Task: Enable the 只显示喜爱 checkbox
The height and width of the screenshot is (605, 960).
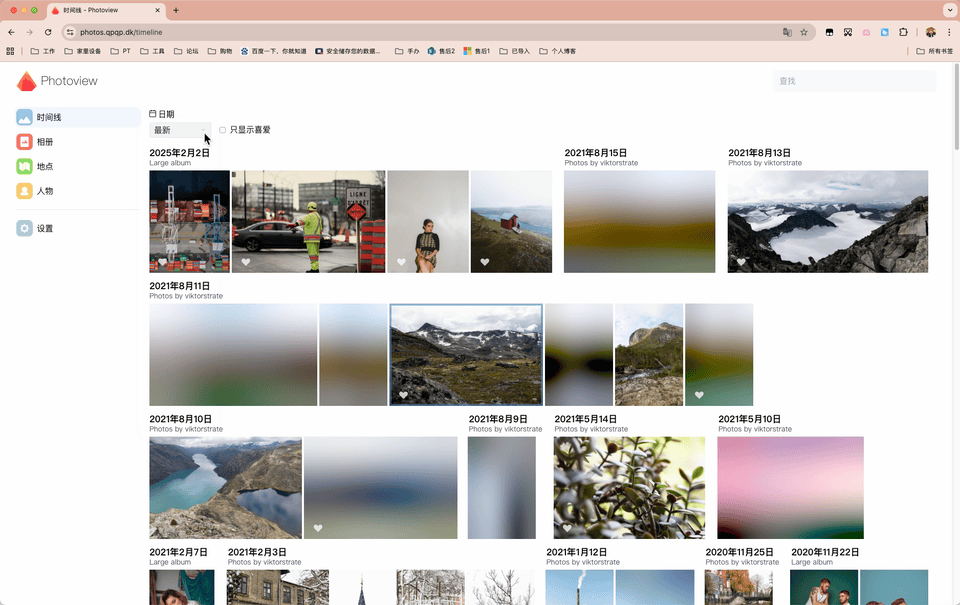Action: [223, 130]
